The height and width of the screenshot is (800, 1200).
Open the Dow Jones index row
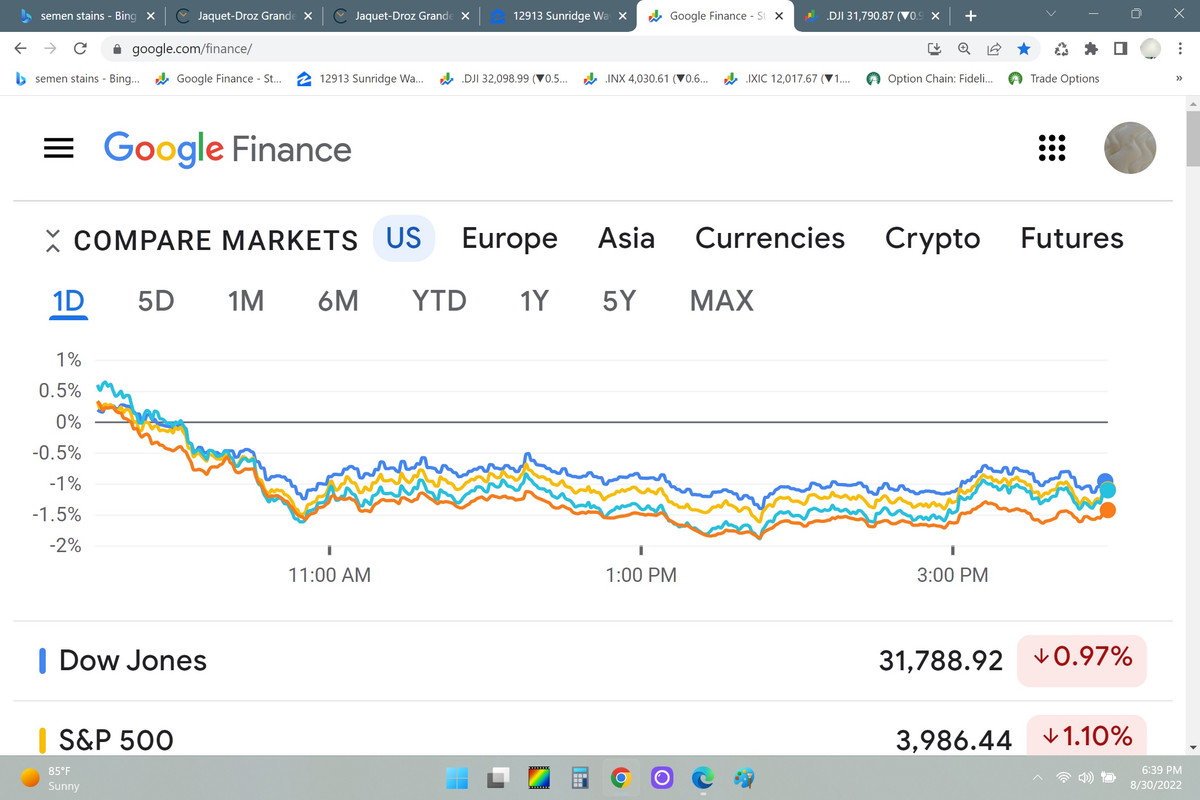pyautogui.click(x=592, y=660)
